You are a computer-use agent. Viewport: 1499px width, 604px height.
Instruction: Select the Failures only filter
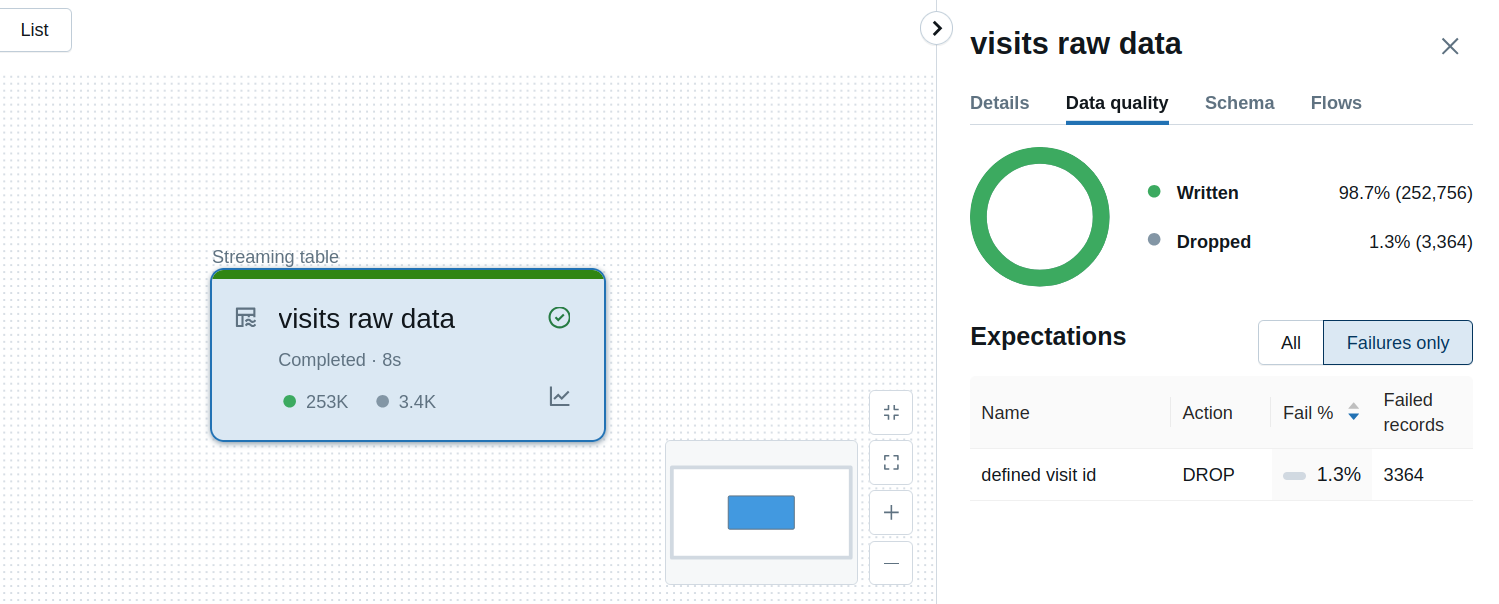coord(1397,343)
